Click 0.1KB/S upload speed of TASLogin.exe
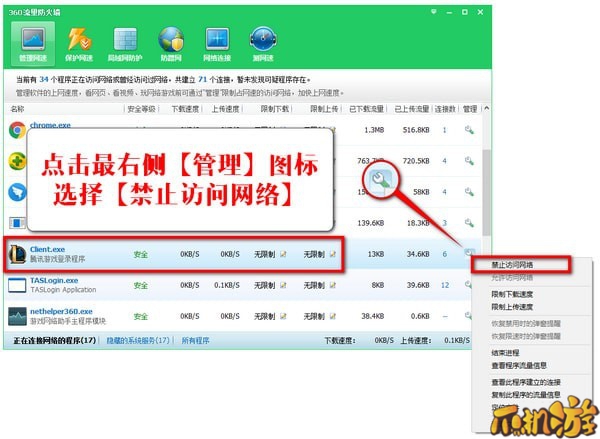600x439 pixels. click(x=227, y=285)
